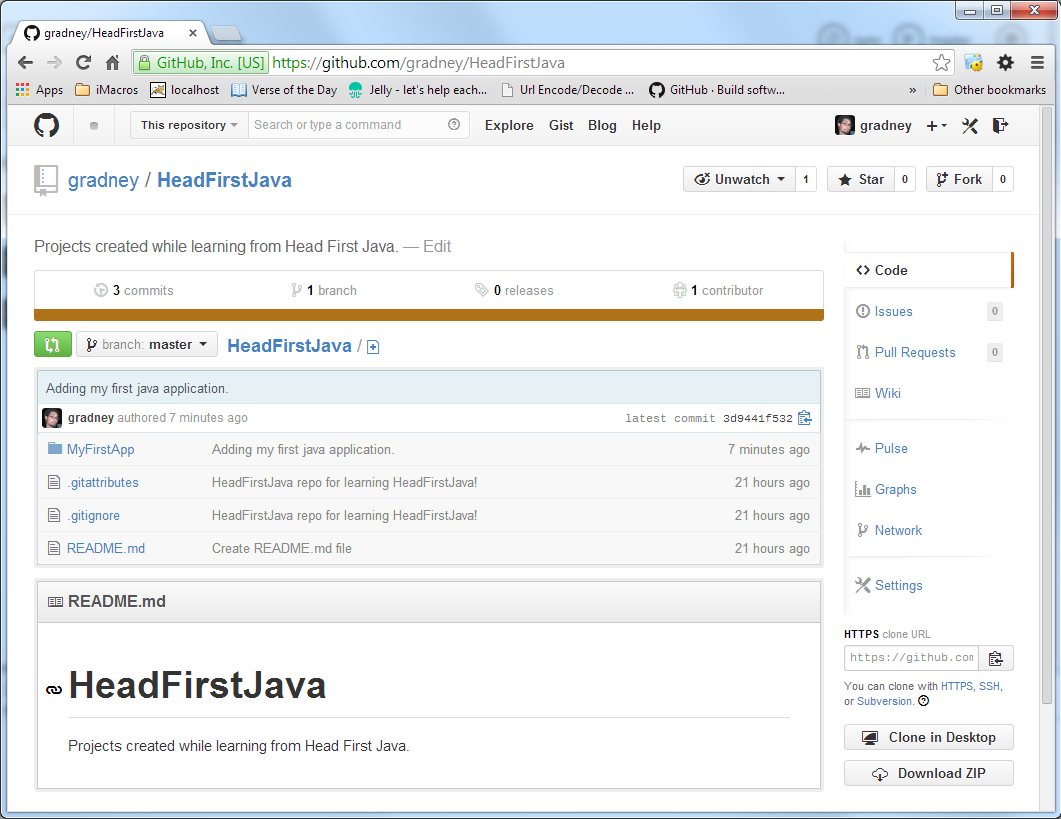Switch to the Issues sidebar tab
The width and height of the screenshot is (1061, 819).
(x=891, y=311)
